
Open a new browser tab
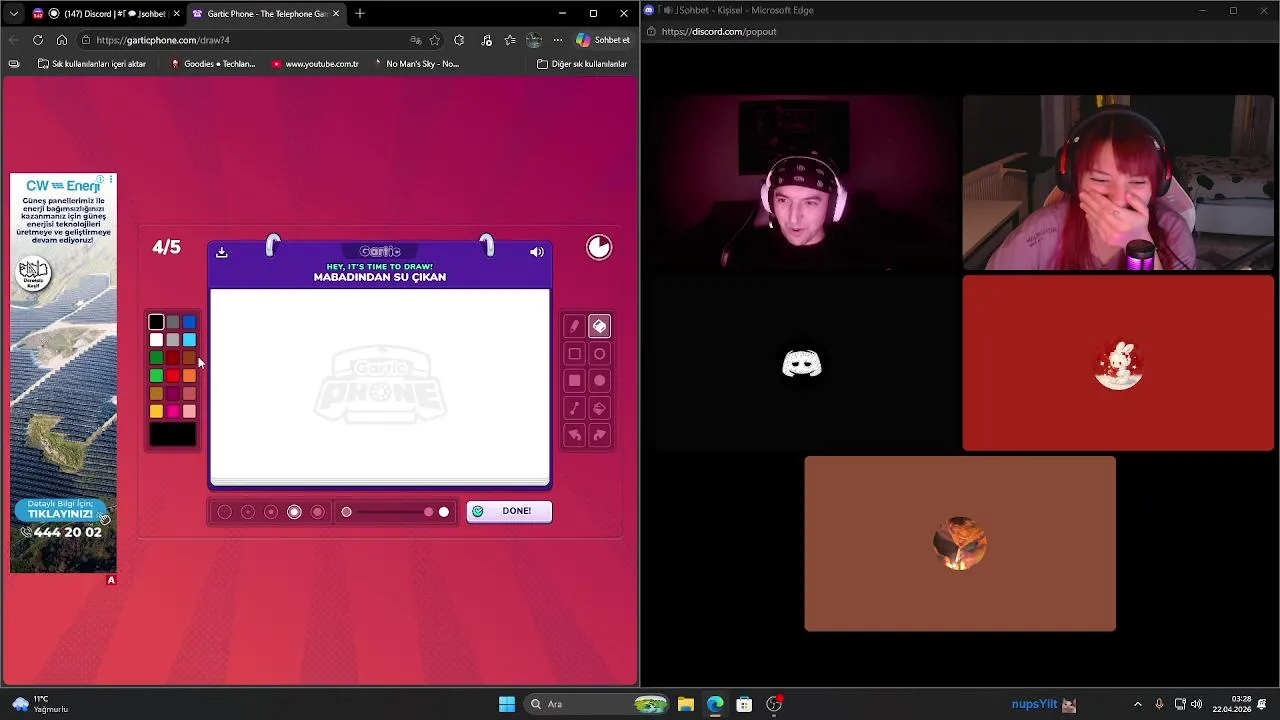coord(360,14)
